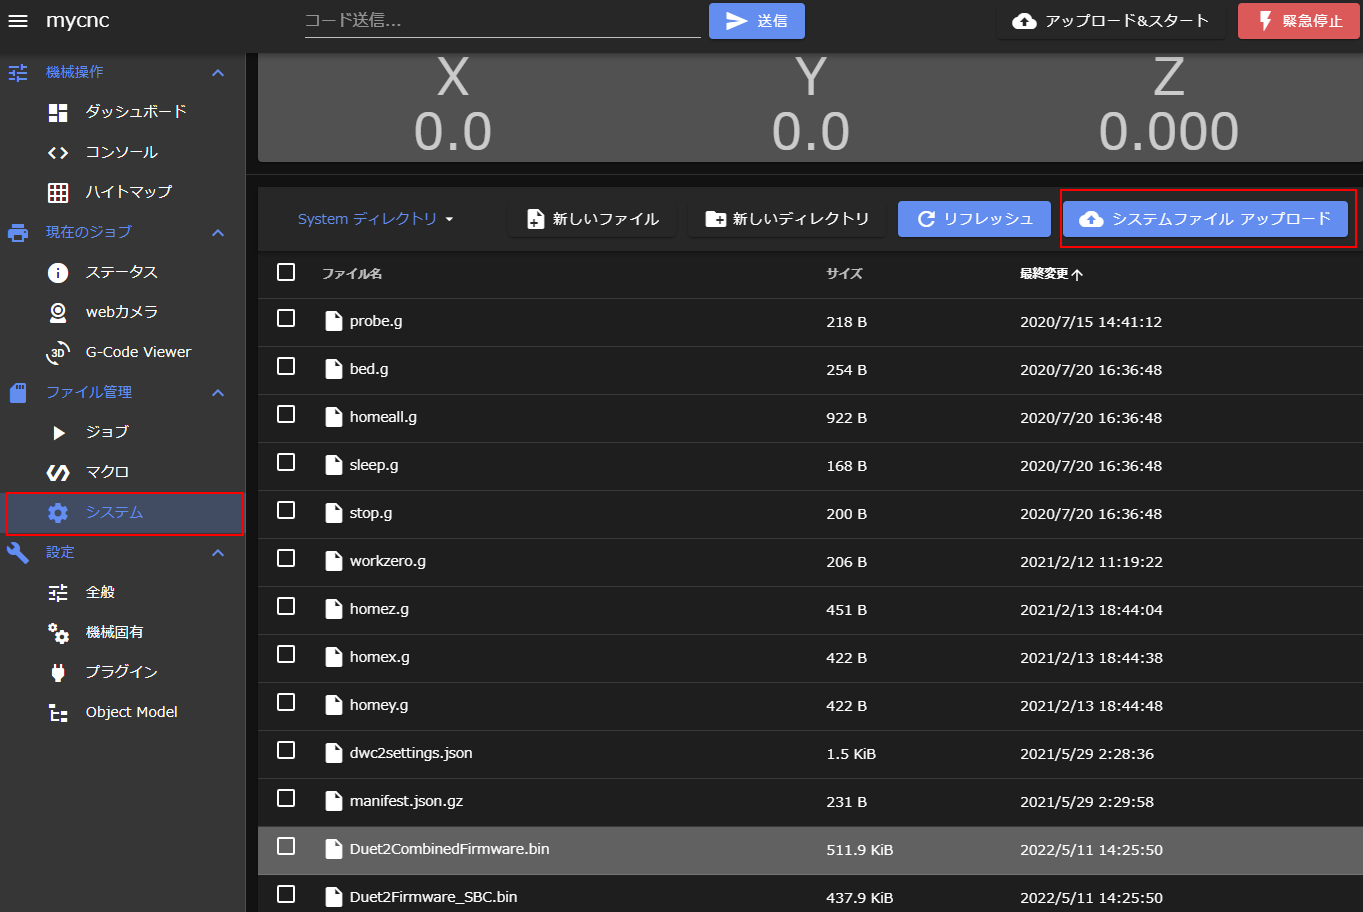Check the box for Duet2Firmware_SBC.bin
This screenshot has height=912, width=1363.
pyautogui.click(x=286, y=894)
